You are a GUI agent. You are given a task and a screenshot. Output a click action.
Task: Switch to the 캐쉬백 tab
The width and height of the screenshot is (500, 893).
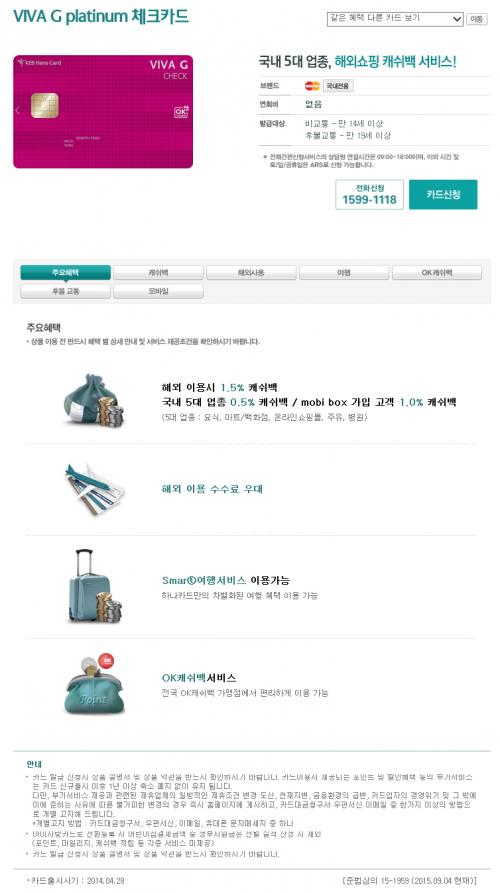point(158,273)
